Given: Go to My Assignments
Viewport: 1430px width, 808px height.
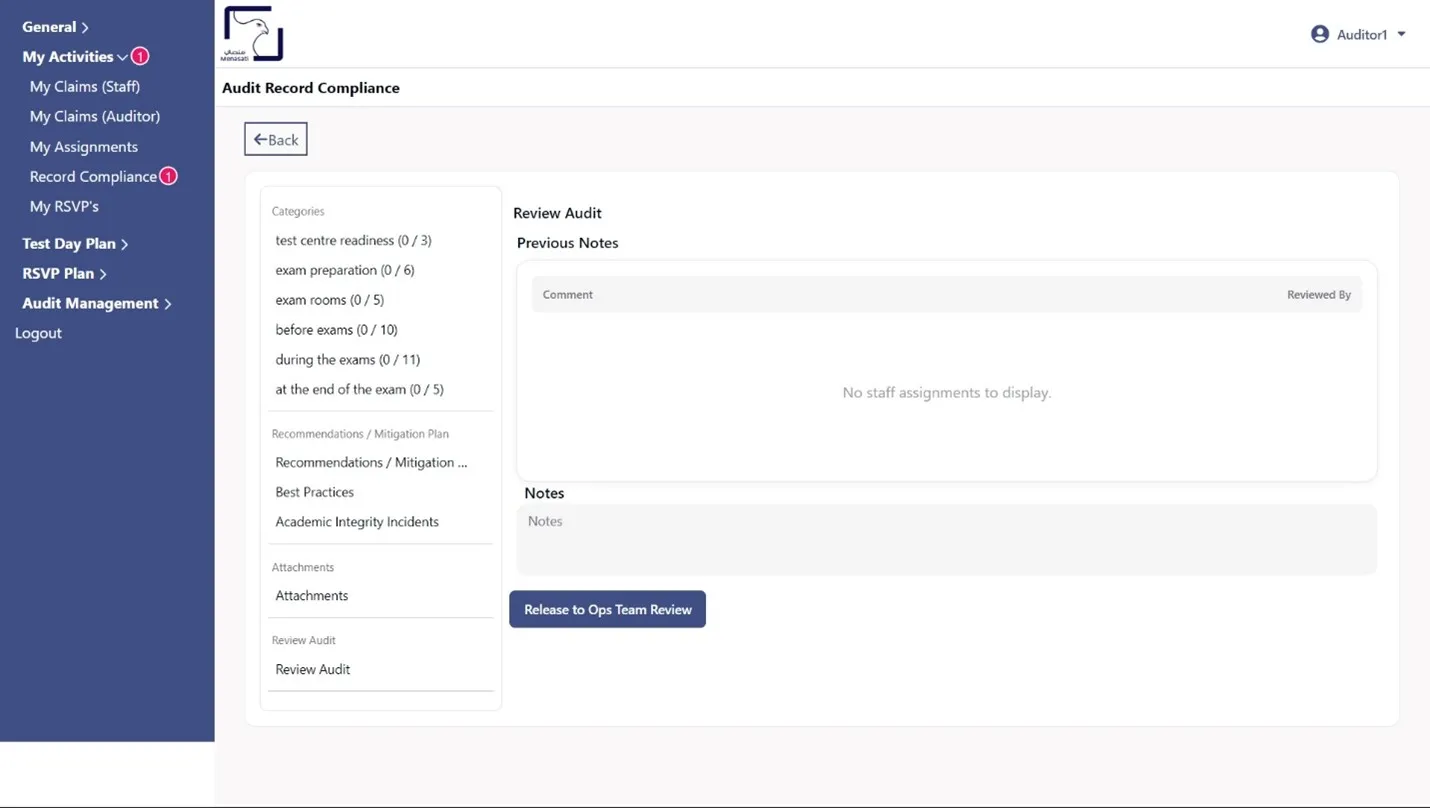Looking at the screenshot, I should pos(84,147).
